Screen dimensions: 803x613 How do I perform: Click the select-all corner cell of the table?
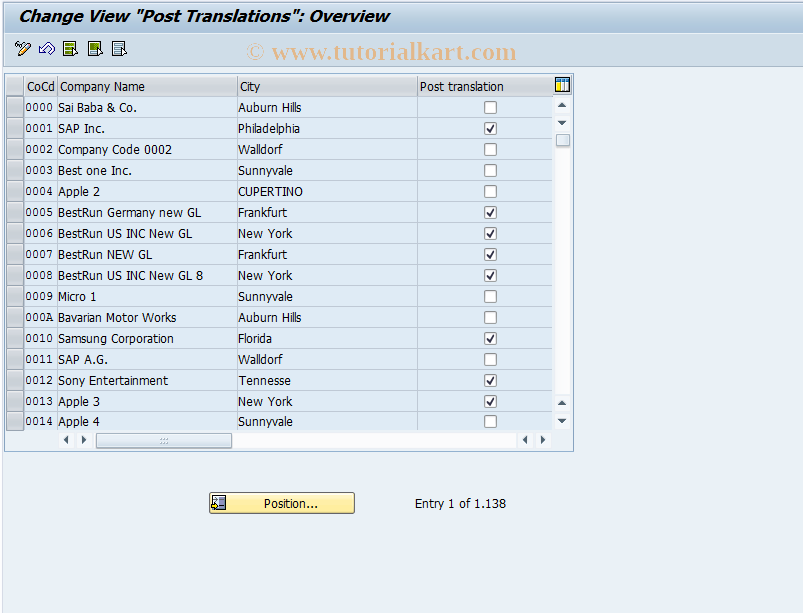pyautogui.click(x=15, y=87)
